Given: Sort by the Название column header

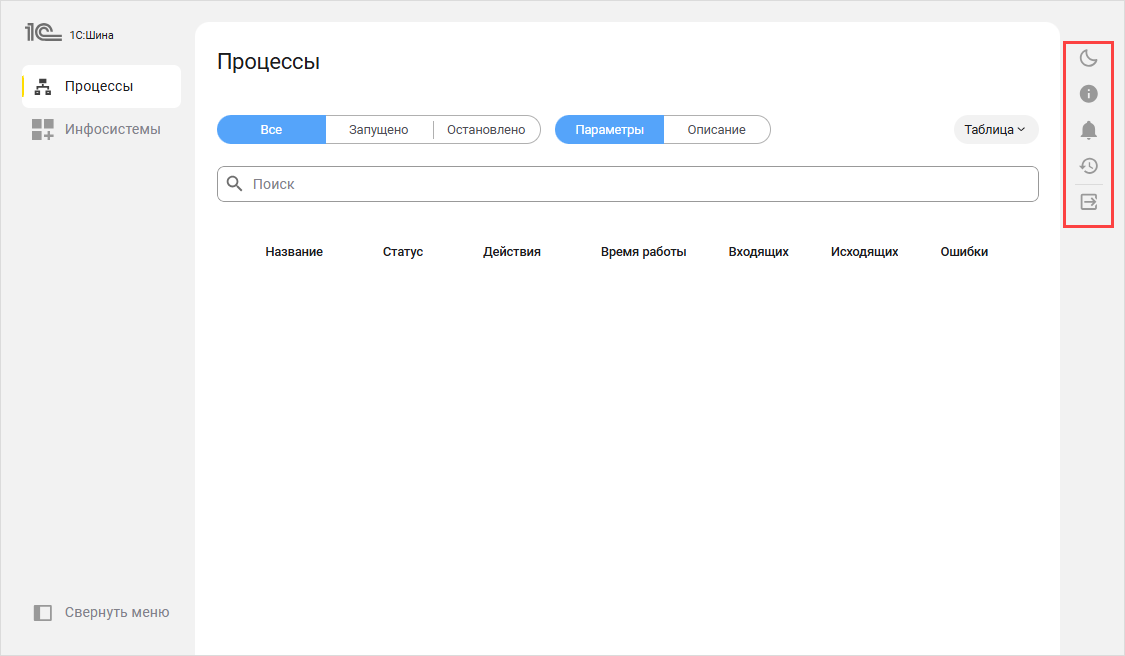Looking at the screenshot, I should (x=294, y=251).
